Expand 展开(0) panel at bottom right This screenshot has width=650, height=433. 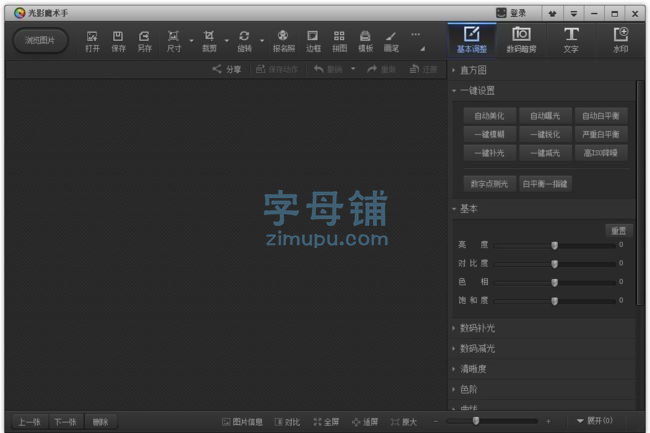[x=594, y=421]
